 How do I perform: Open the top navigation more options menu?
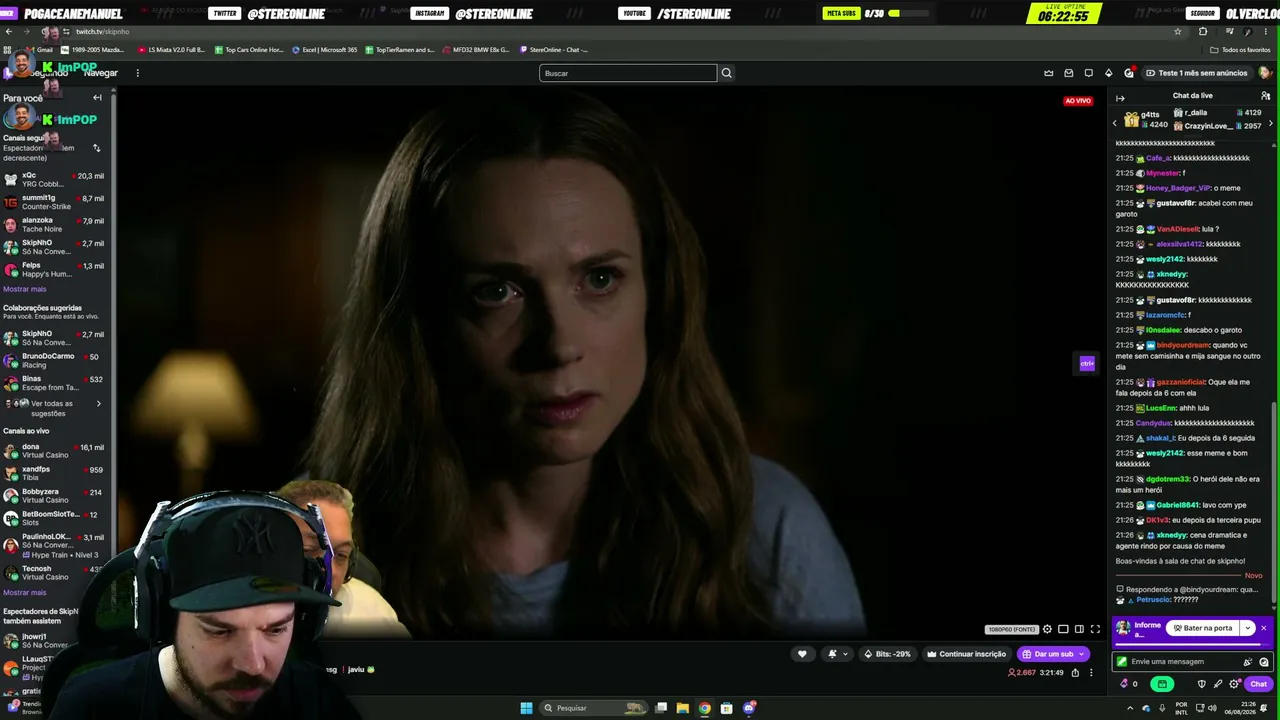click(137, 73)
